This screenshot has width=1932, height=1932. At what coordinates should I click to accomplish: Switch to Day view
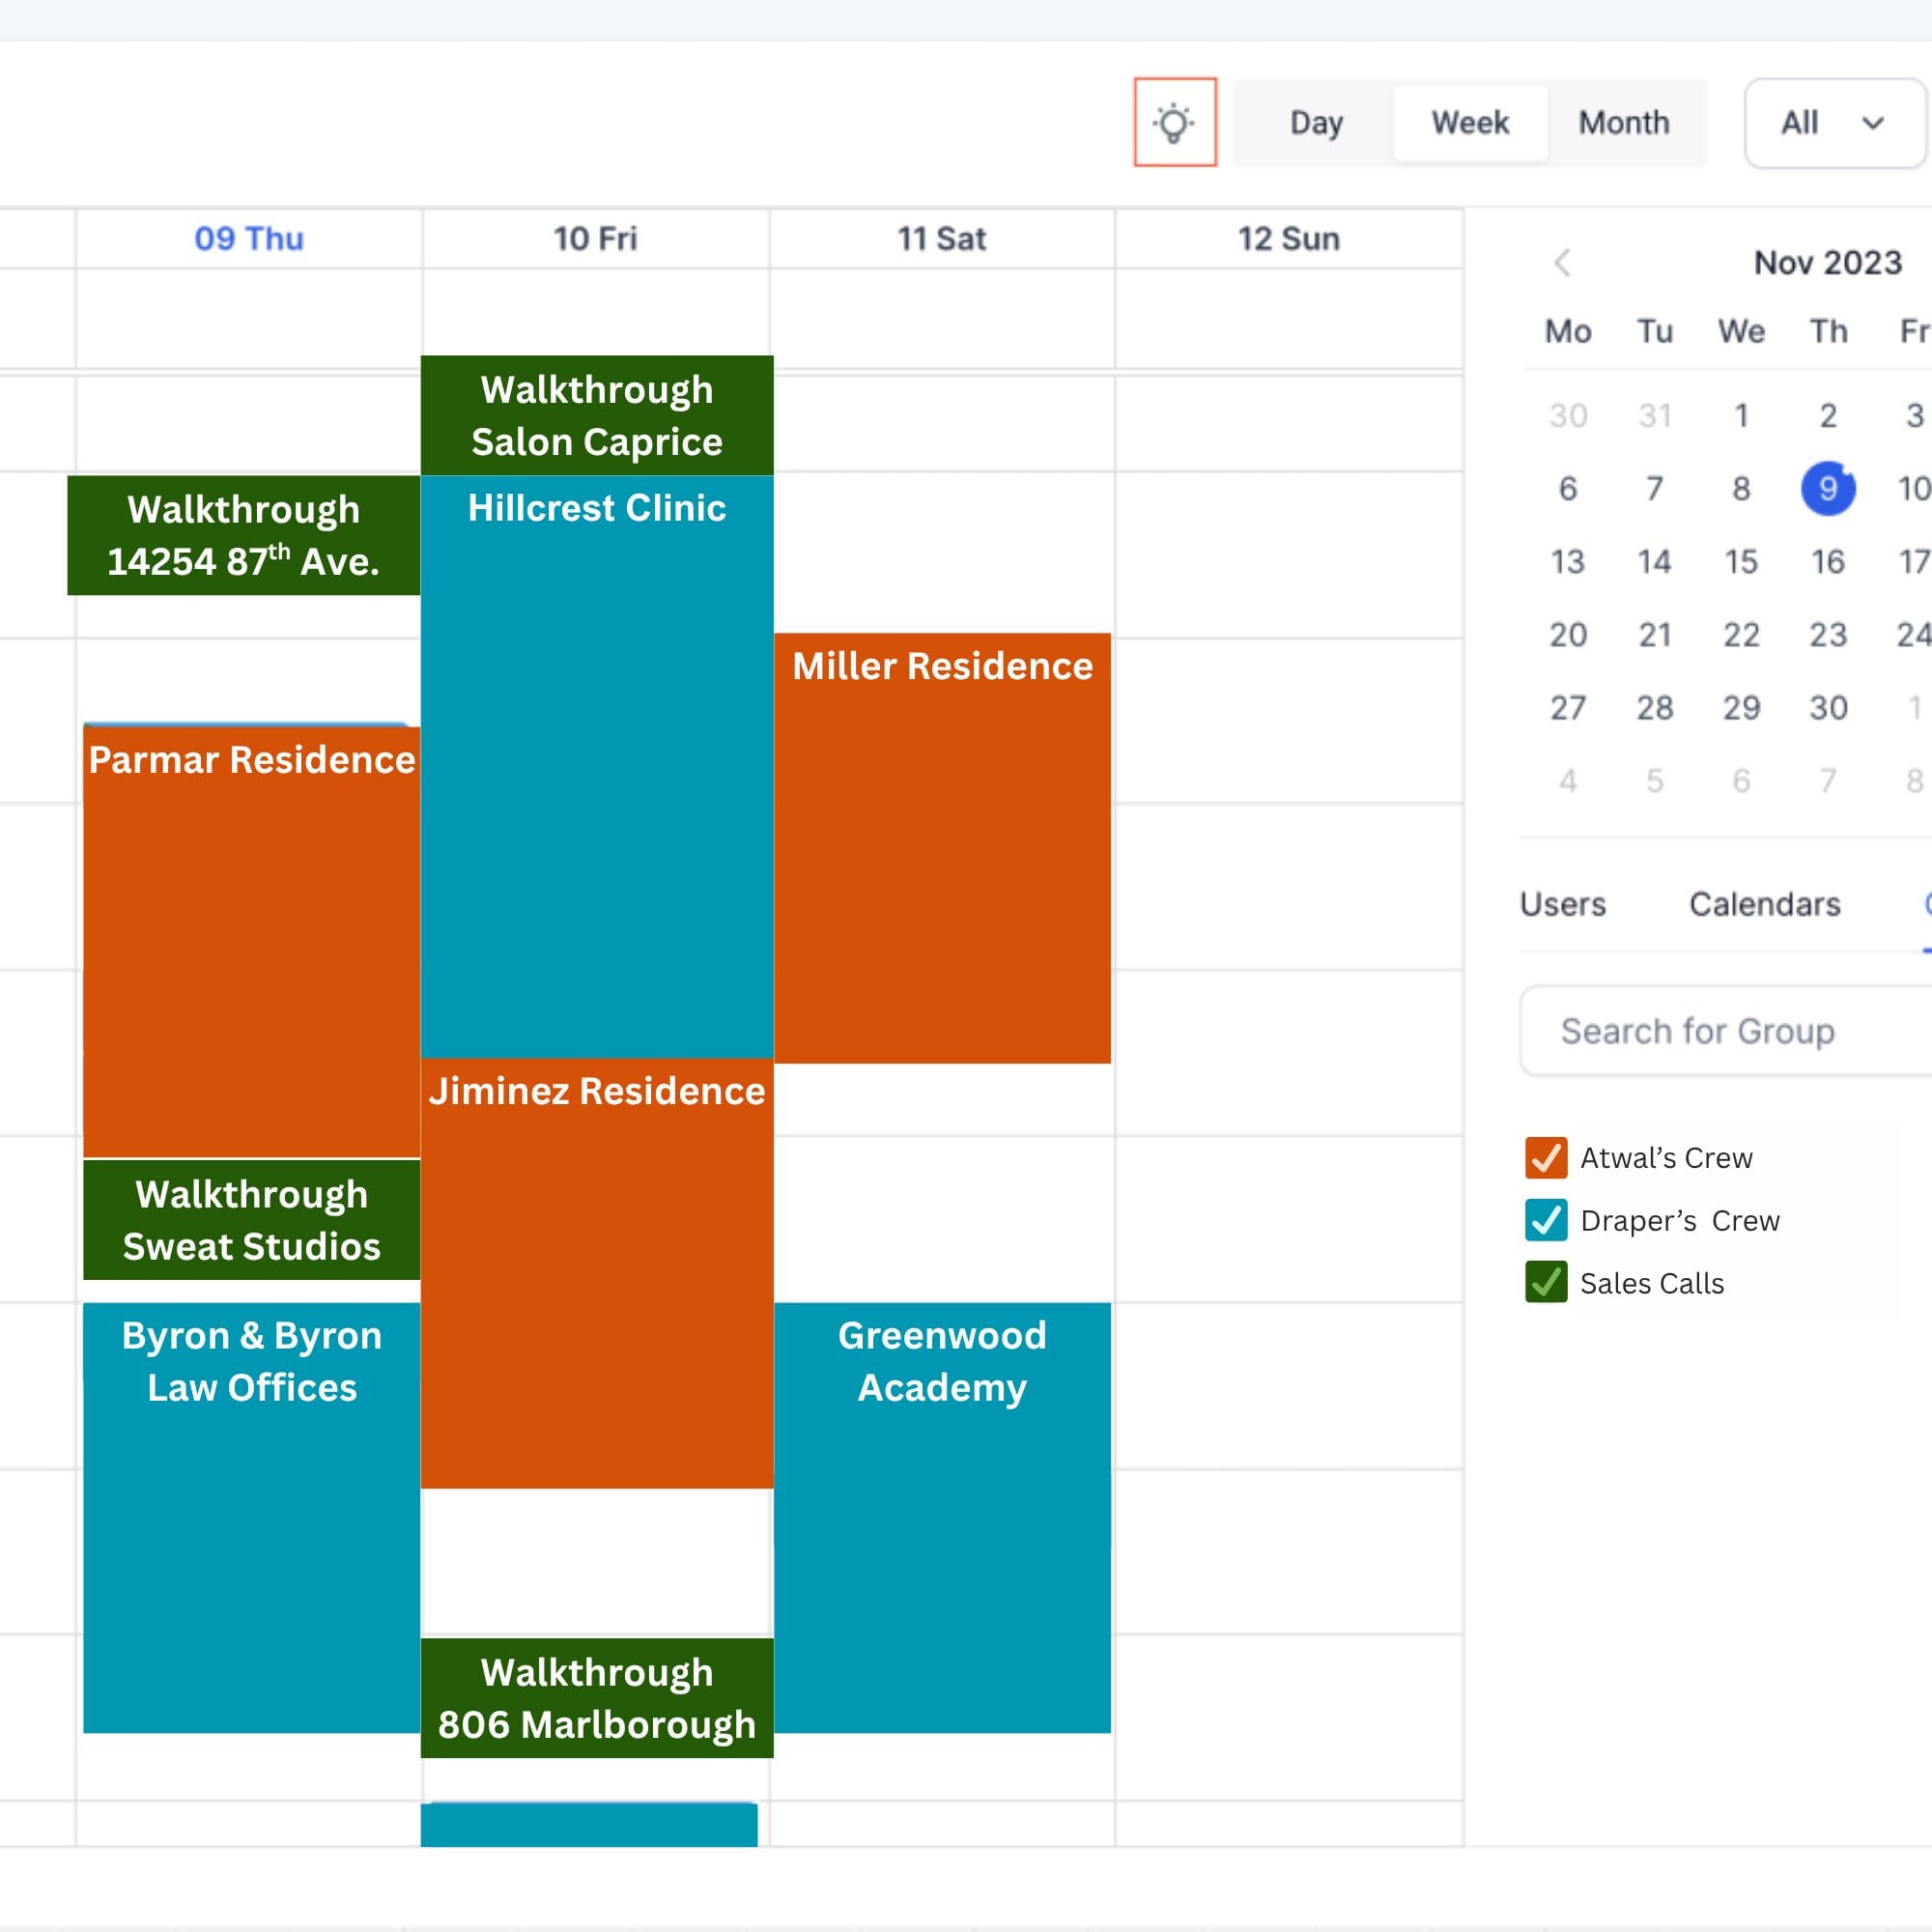point(1315,122)
